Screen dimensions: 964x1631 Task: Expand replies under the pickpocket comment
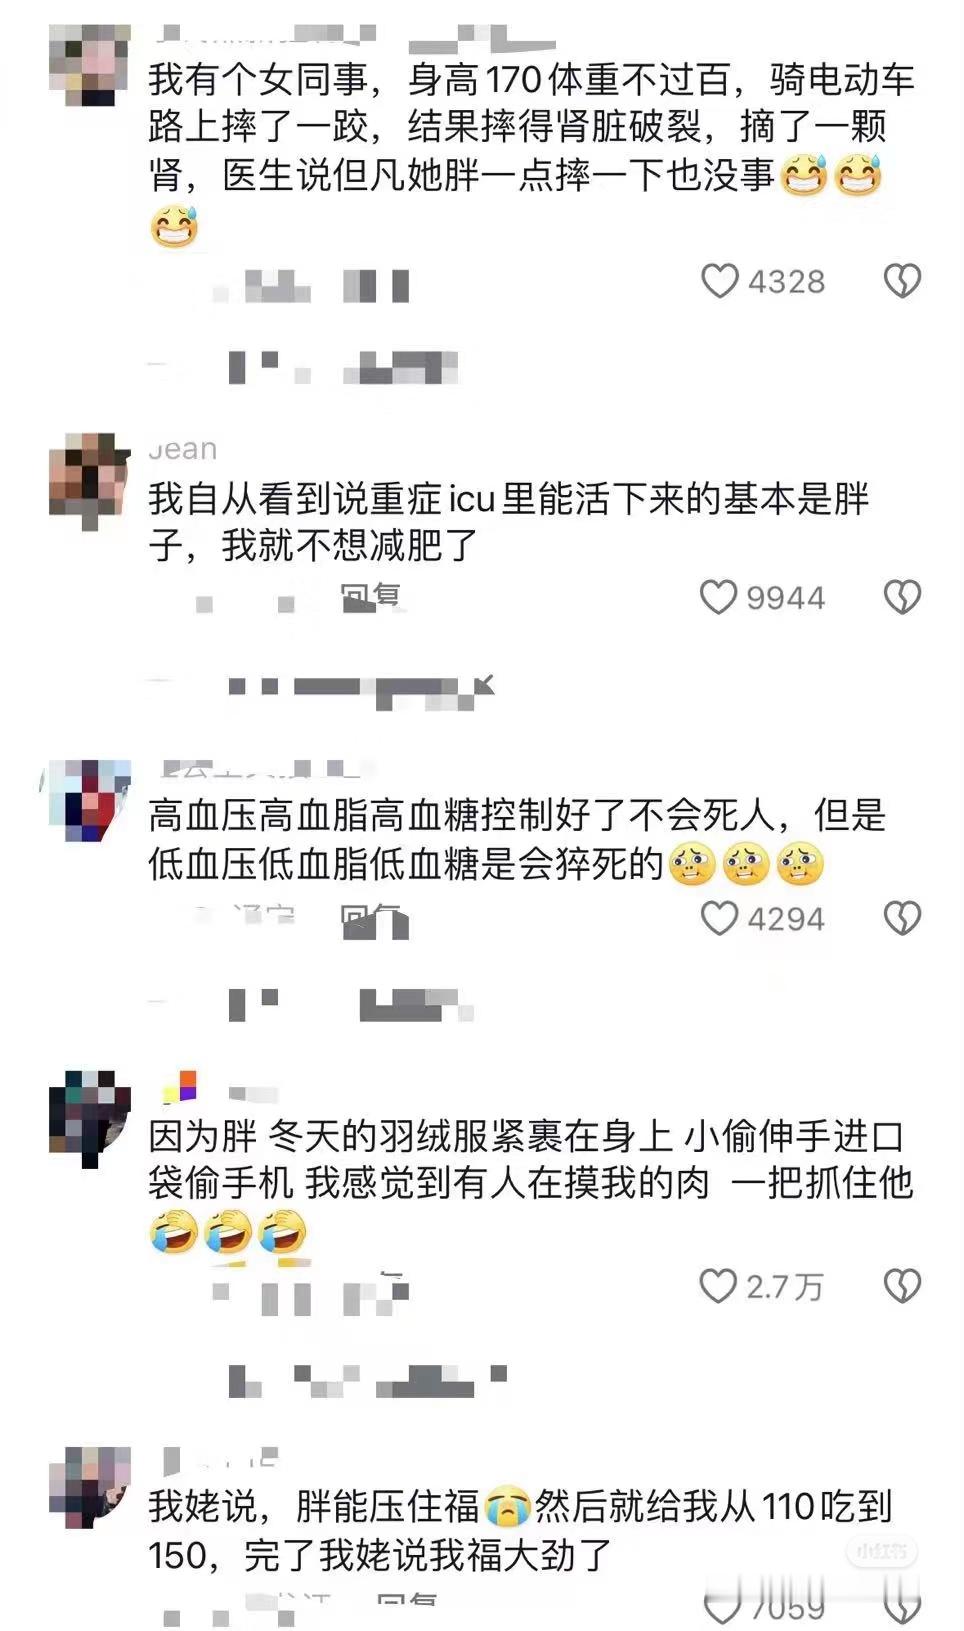(365, 1381)
